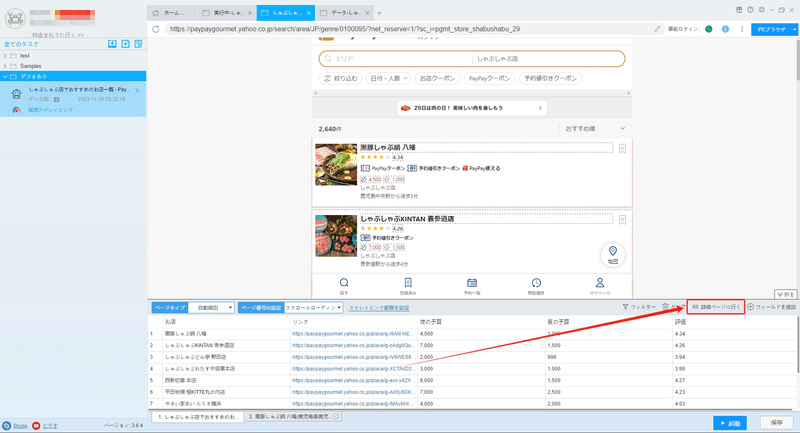Screen dimensions: 800x433
Task: Click the 事前ログイン pre-login button
Action: (x=683, y=29)
